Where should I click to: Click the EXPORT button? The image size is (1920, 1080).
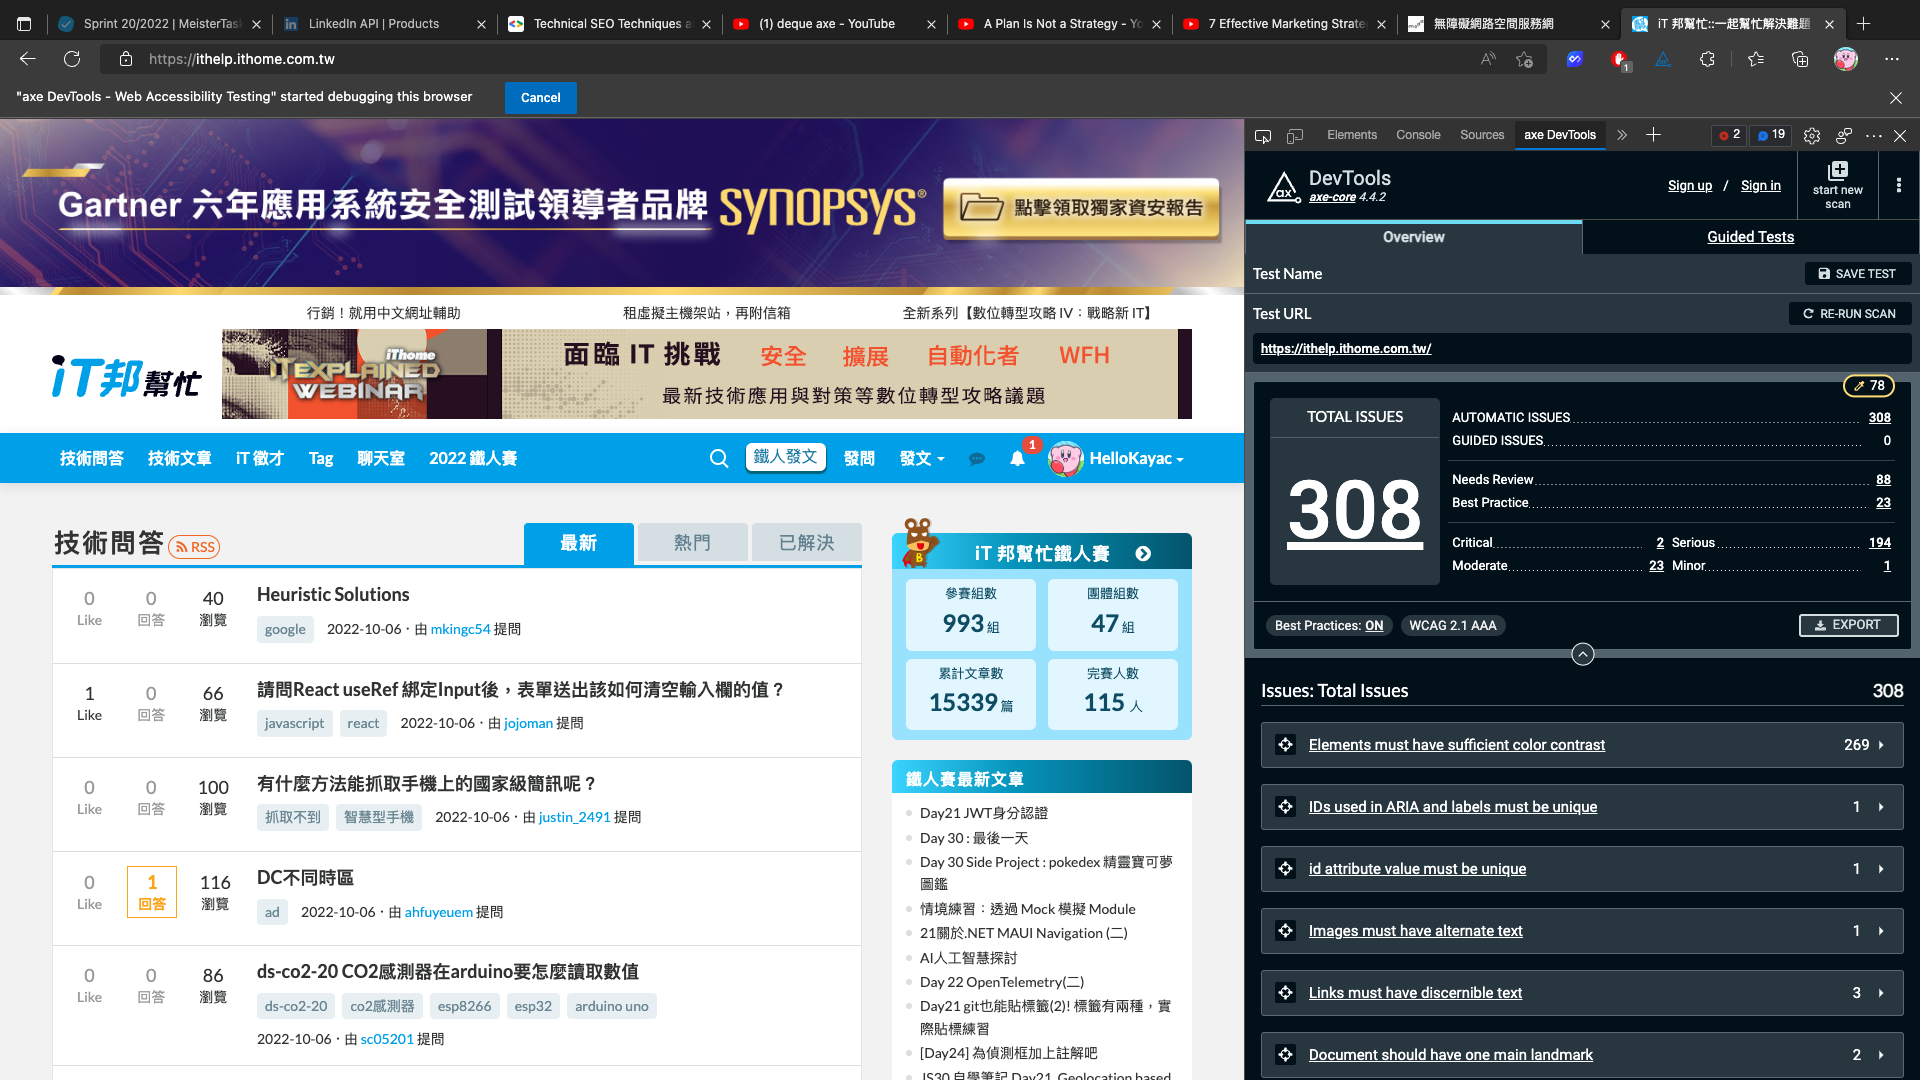tap(1848, 625)
